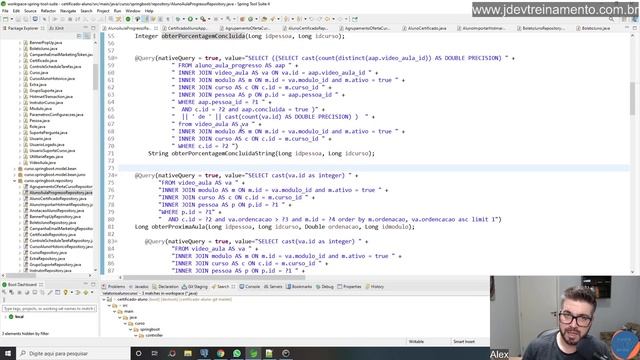The height and width of the screenshot is (360, 640).
Task: Click the Windows taskbar search box
Action: point(73,353)
